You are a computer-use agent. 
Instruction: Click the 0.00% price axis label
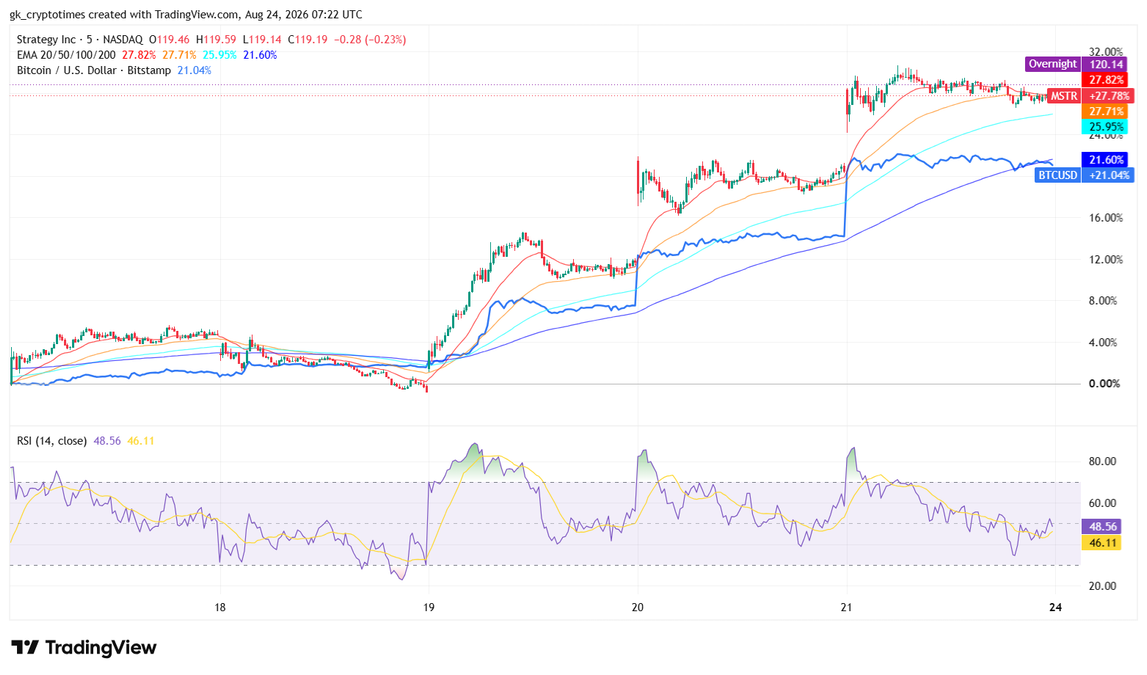coord(1104,383)
